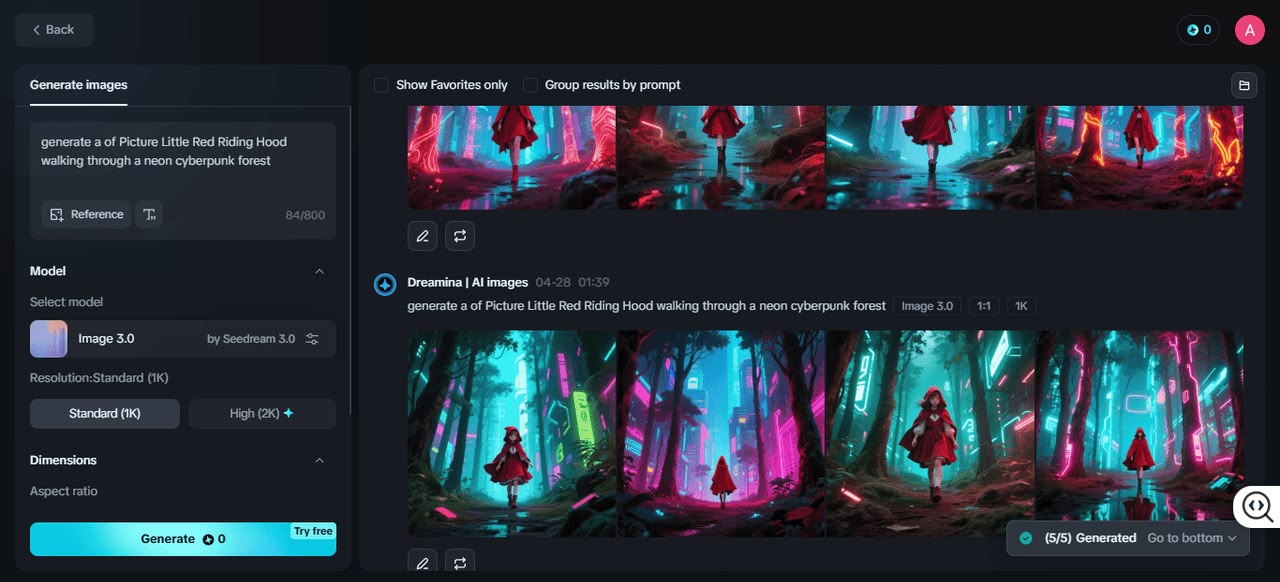1280x582 pixels.
Task: Select High (2K) resolution
Action: coord(262,413)
